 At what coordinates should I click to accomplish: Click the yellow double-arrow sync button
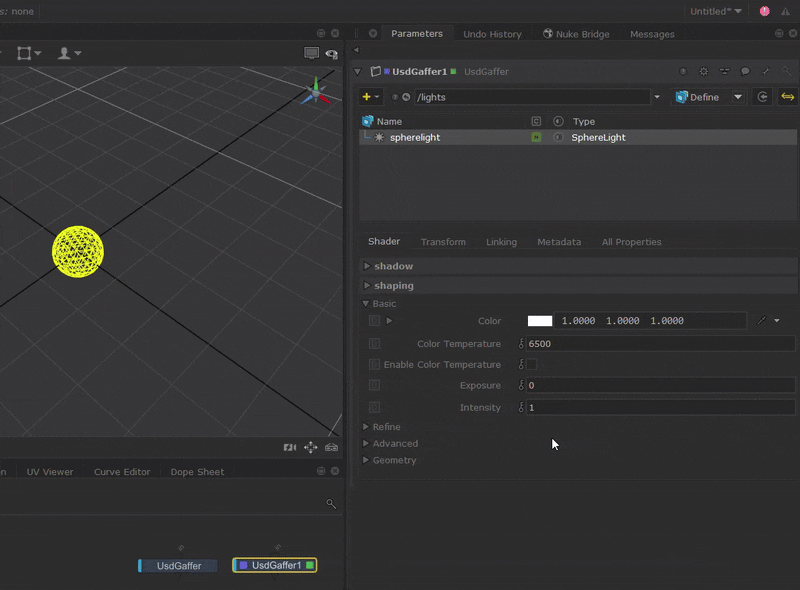point(788,97)
